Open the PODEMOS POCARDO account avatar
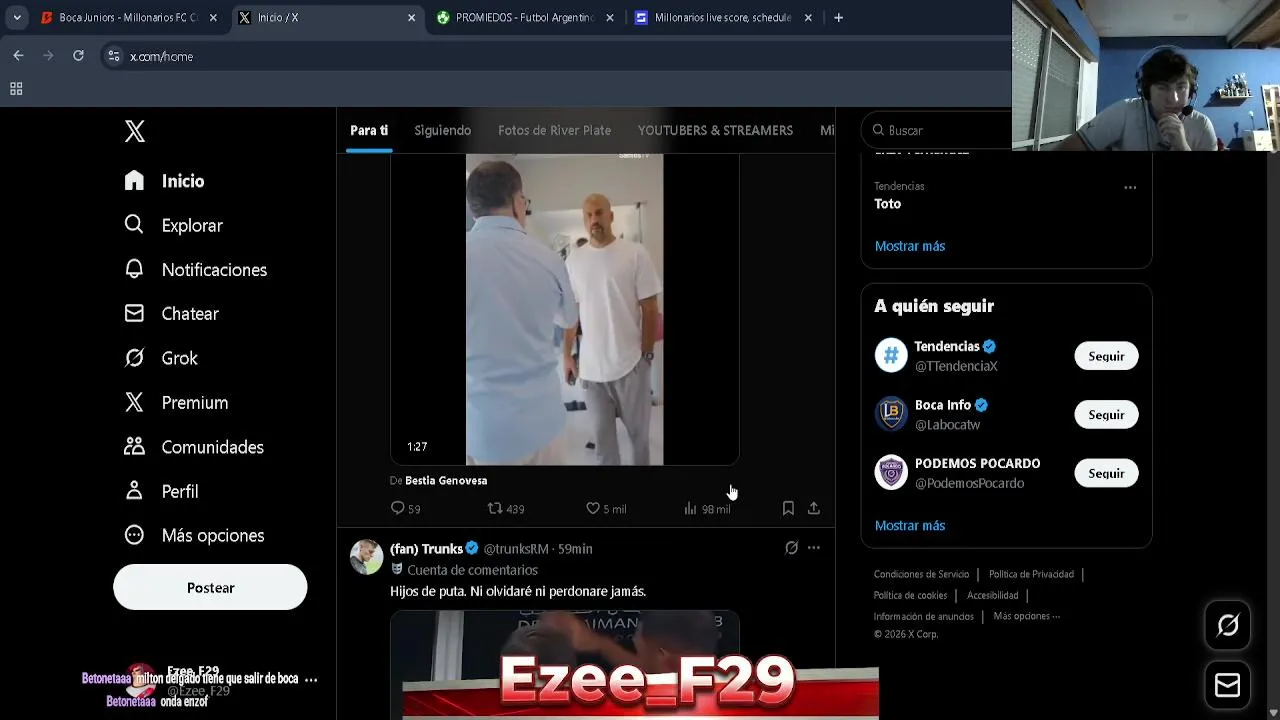Screen dimensions: 1280x720 coord(891,473)
